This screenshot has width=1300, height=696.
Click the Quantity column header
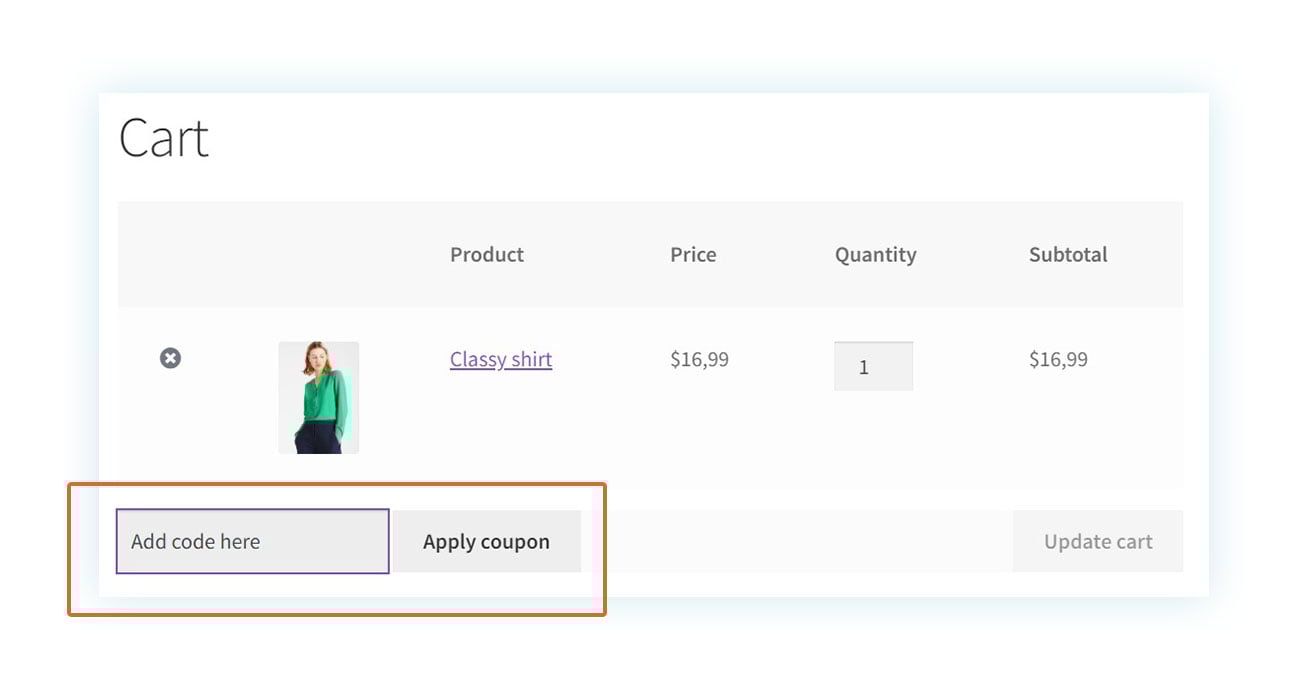875,255
